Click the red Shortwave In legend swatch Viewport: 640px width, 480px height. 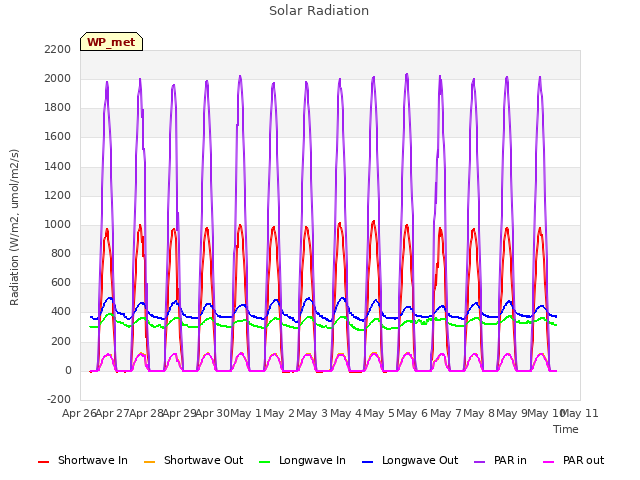pyautogui.click(x=43, y=462)
